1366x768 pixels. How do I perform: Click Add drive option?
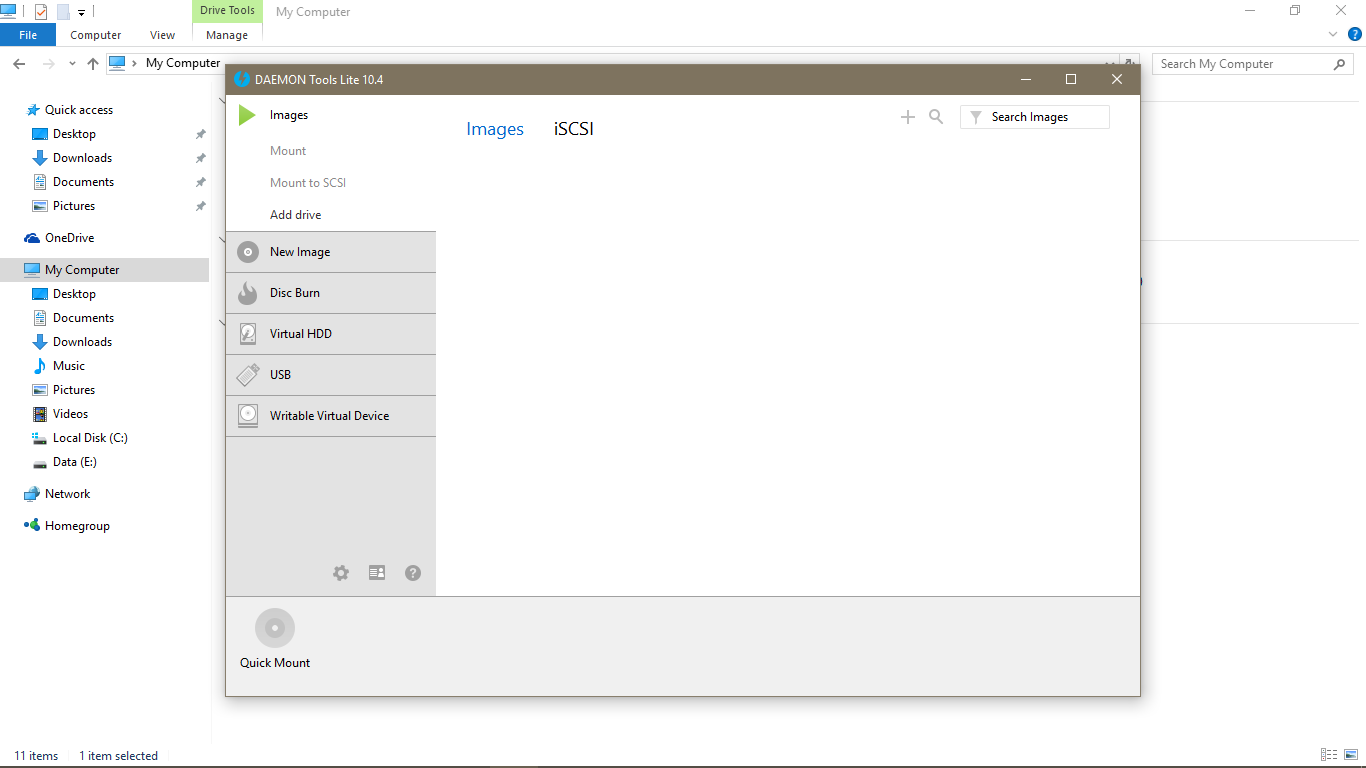point(296,215)
